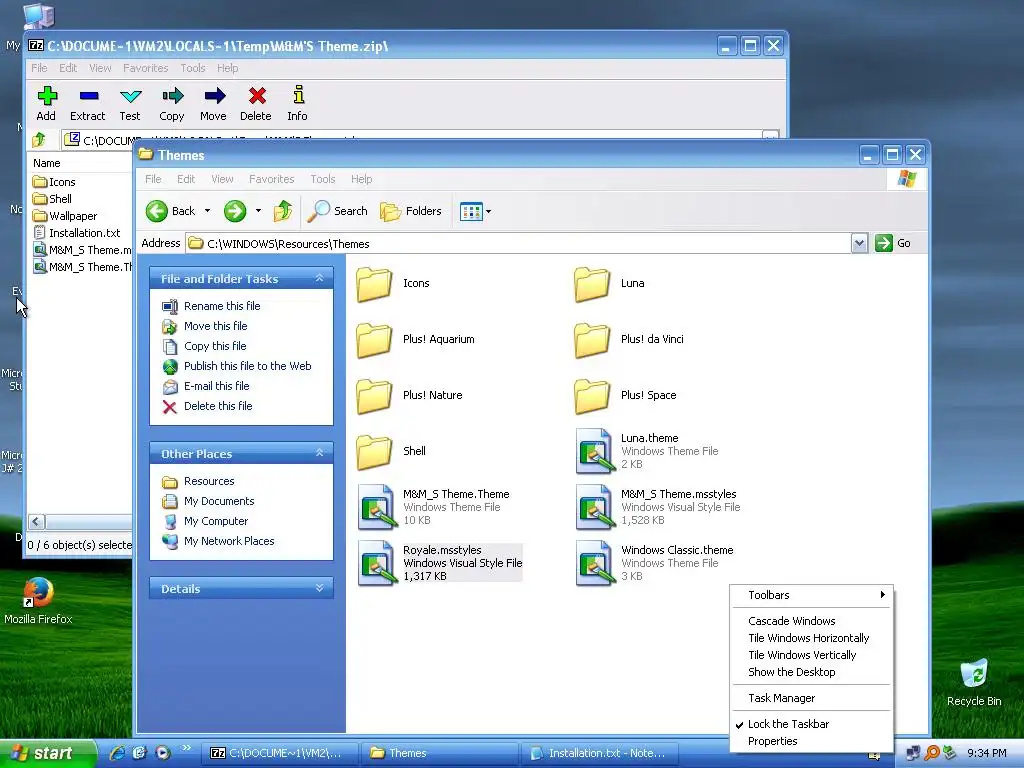Click the Themes address bar field

pos(519,244)
